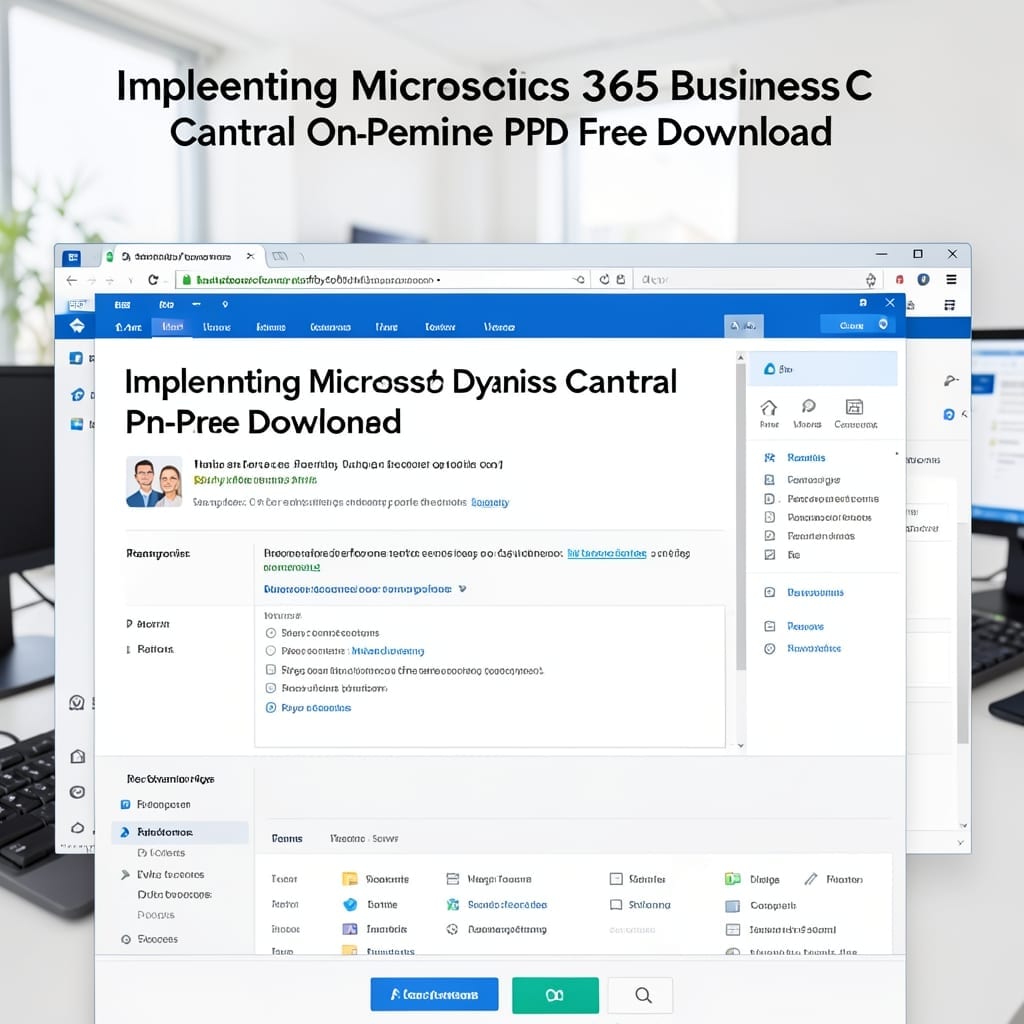Open a new tab beside the current browser tab
Image resolution: width=1024 pixels, height=1024 pixels.
click(x=280, y=256)
